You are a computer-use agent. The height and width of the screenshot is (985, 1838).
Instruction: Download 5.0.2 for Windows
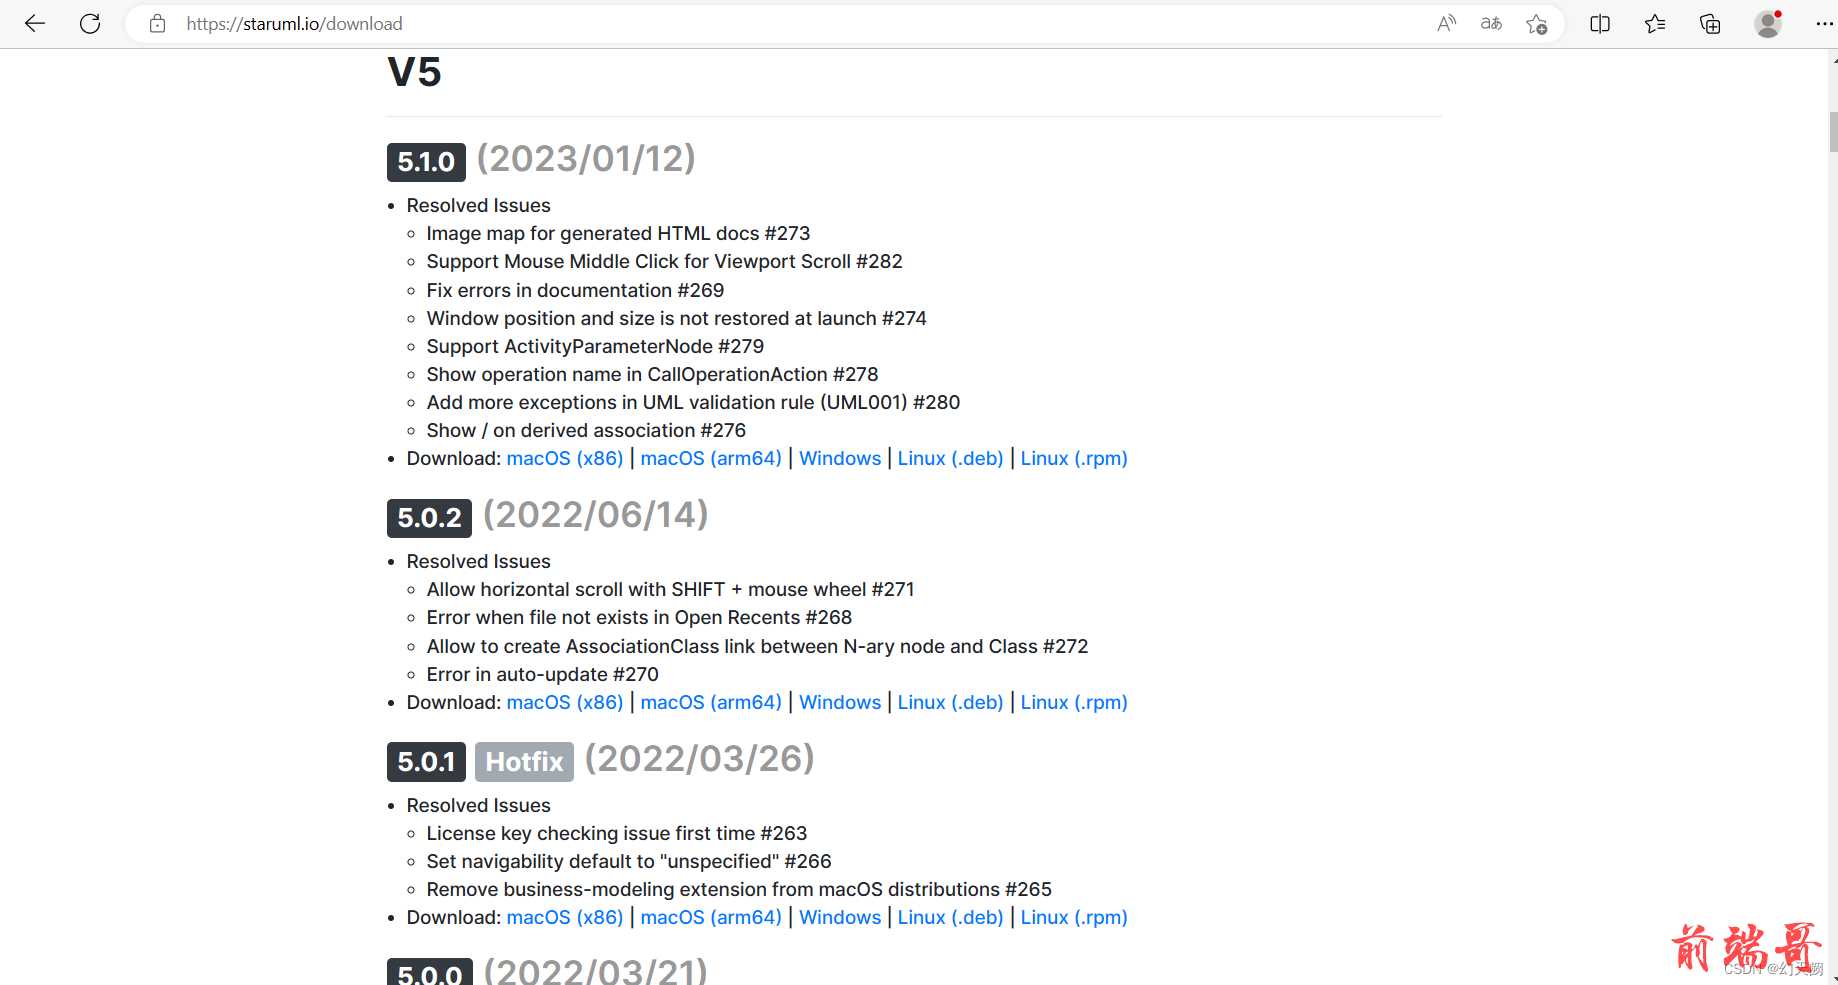pyautogui.click(x=840, y=702)
